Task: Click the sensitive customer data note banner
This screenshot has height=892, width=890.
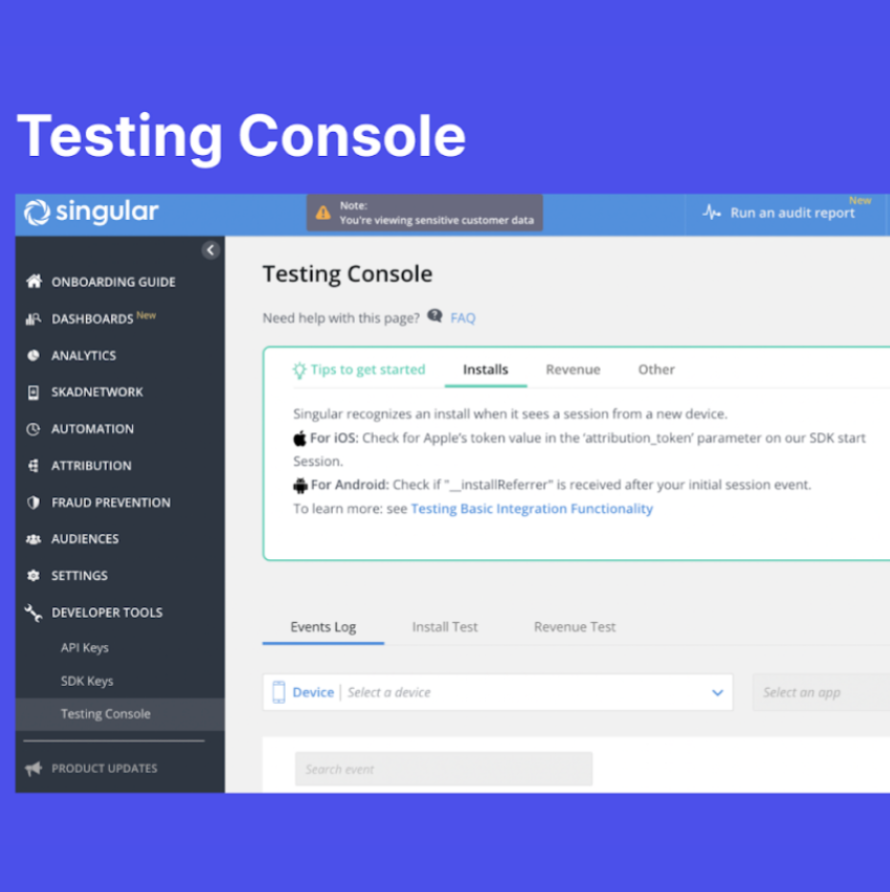Action: [x=425, y=213]
